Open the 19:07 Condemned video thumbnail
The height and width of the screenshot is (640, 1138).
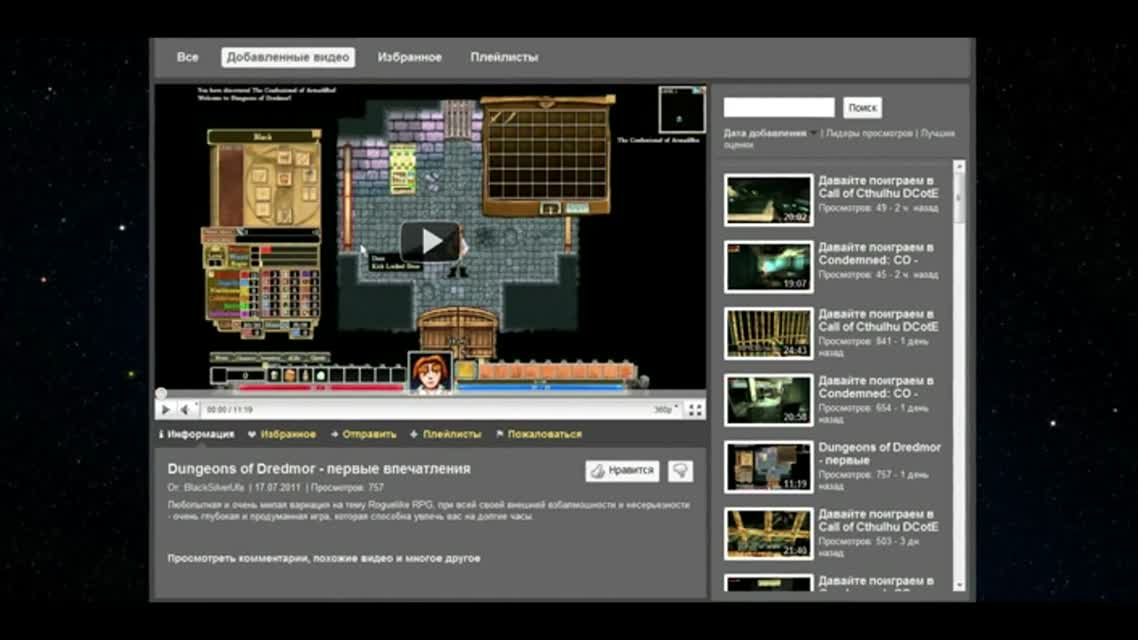769,267
